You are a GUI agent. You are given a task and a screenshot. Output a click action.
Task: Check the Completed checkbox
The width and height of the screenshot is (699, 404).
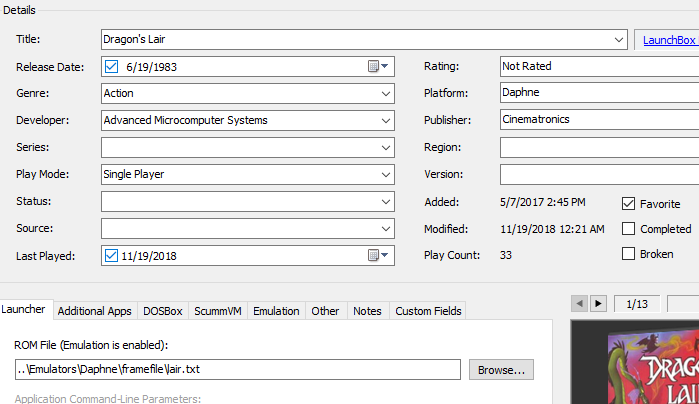coord(628,229)
